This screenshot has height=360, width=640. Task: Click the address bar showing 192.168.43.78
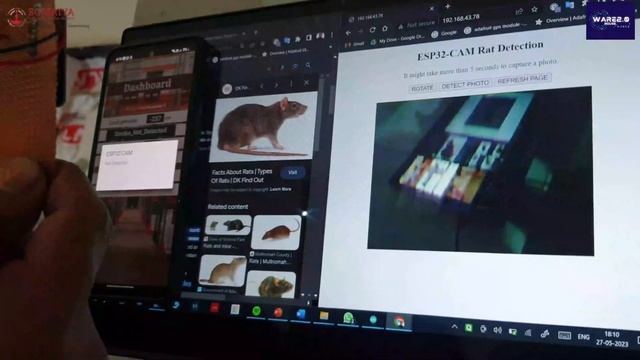[x=460, y=19]
